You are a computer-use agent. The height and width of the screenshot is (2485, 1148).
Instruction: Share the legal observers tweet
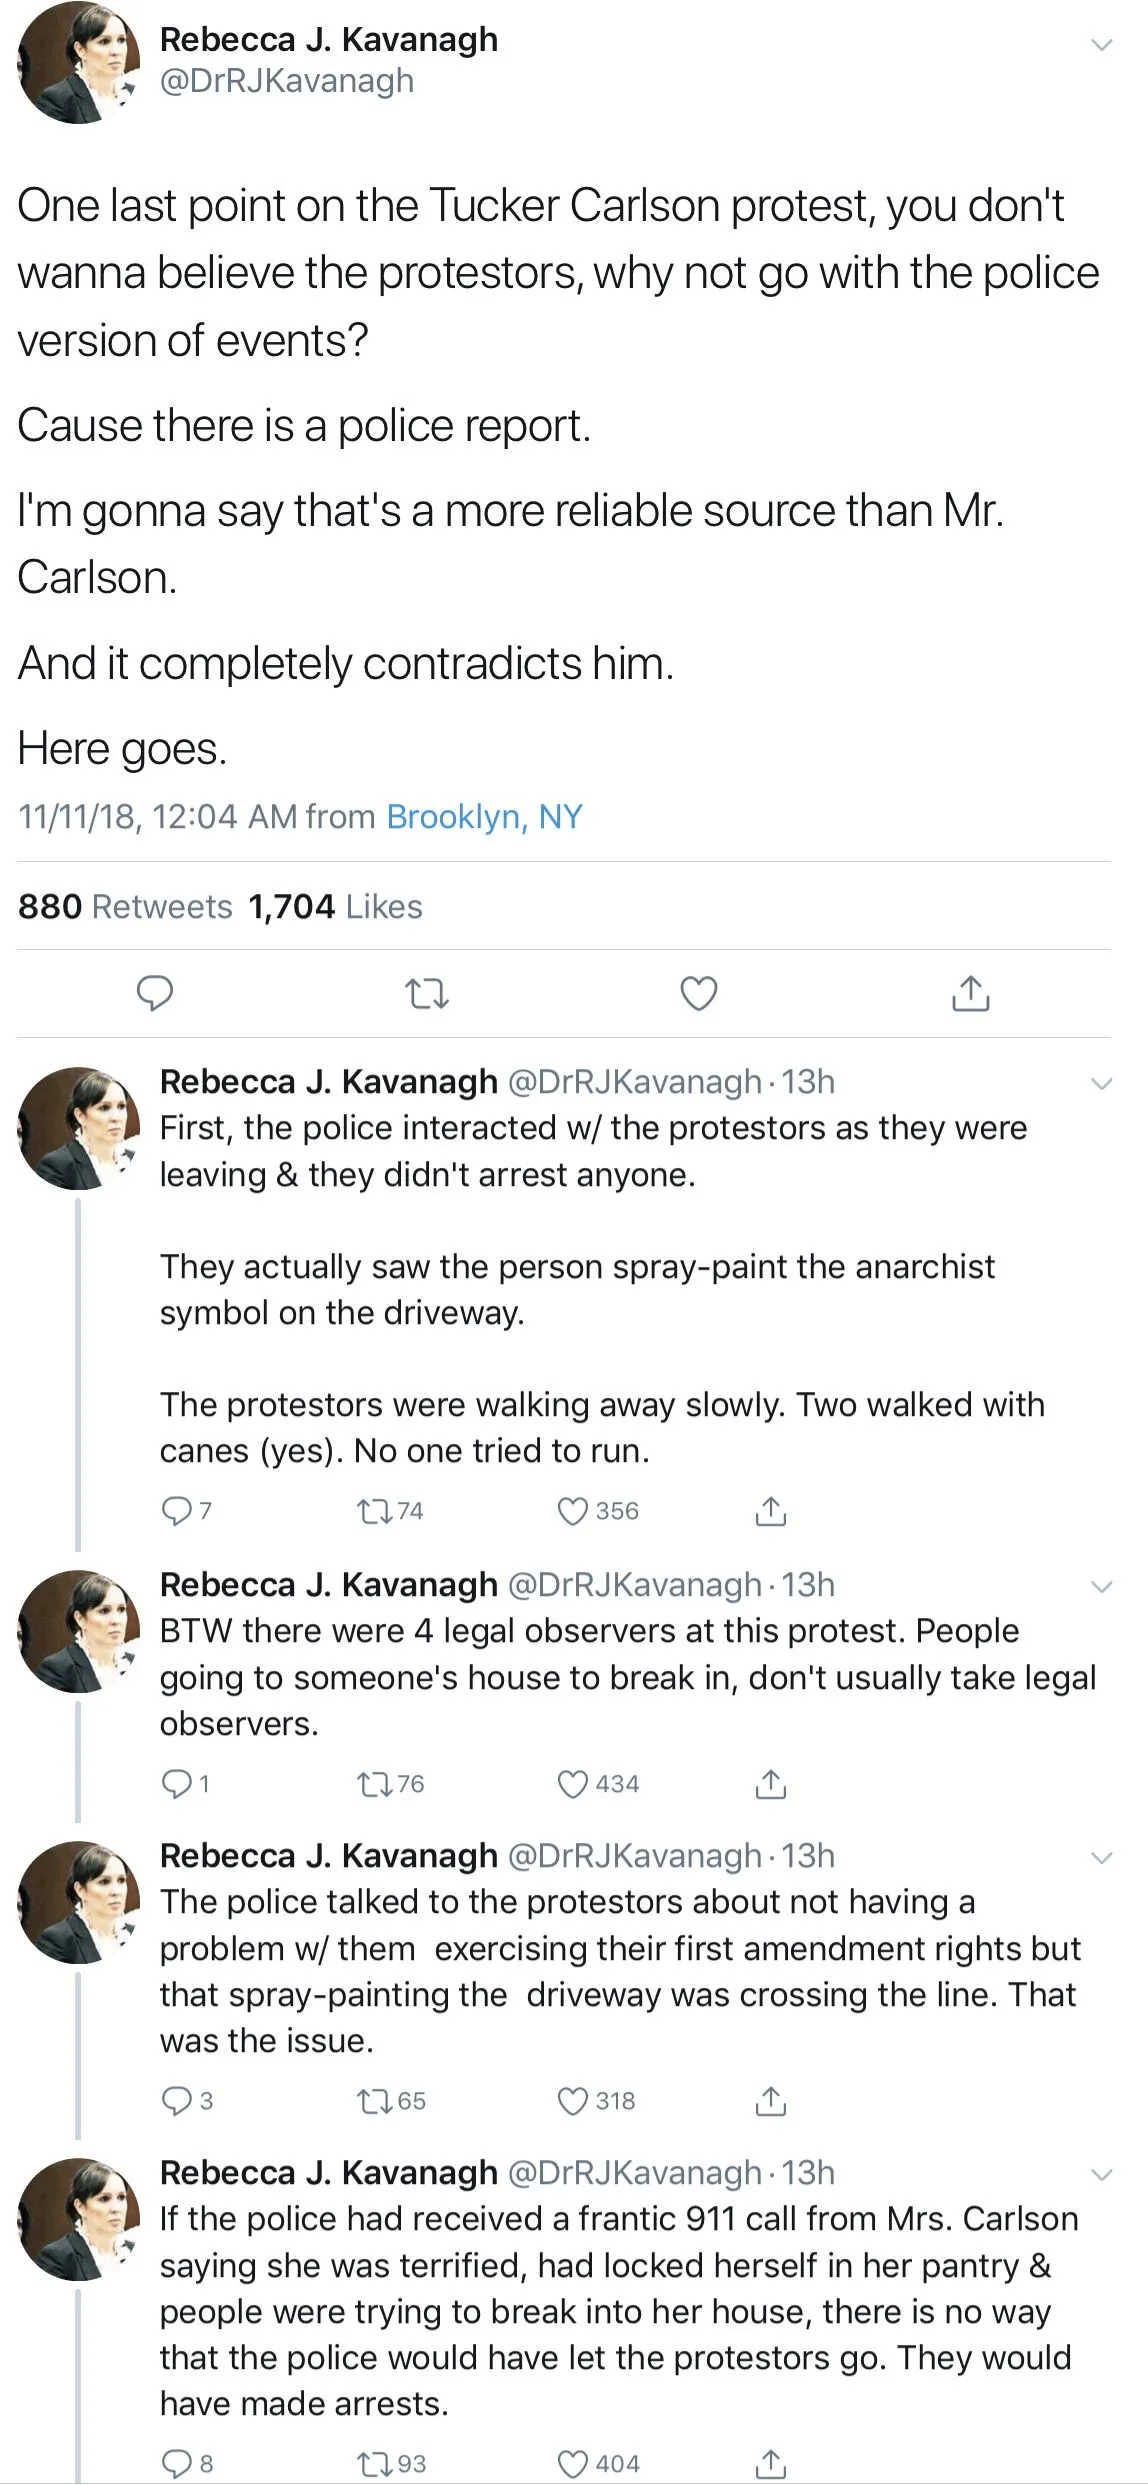point(770,1783)
